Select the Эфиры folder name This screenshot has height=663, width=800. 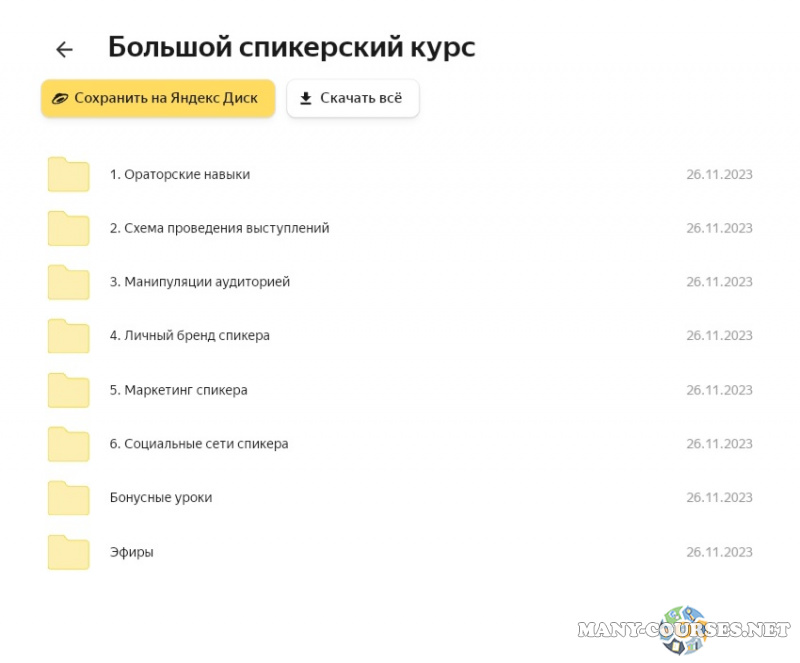[x=132, y=552]
